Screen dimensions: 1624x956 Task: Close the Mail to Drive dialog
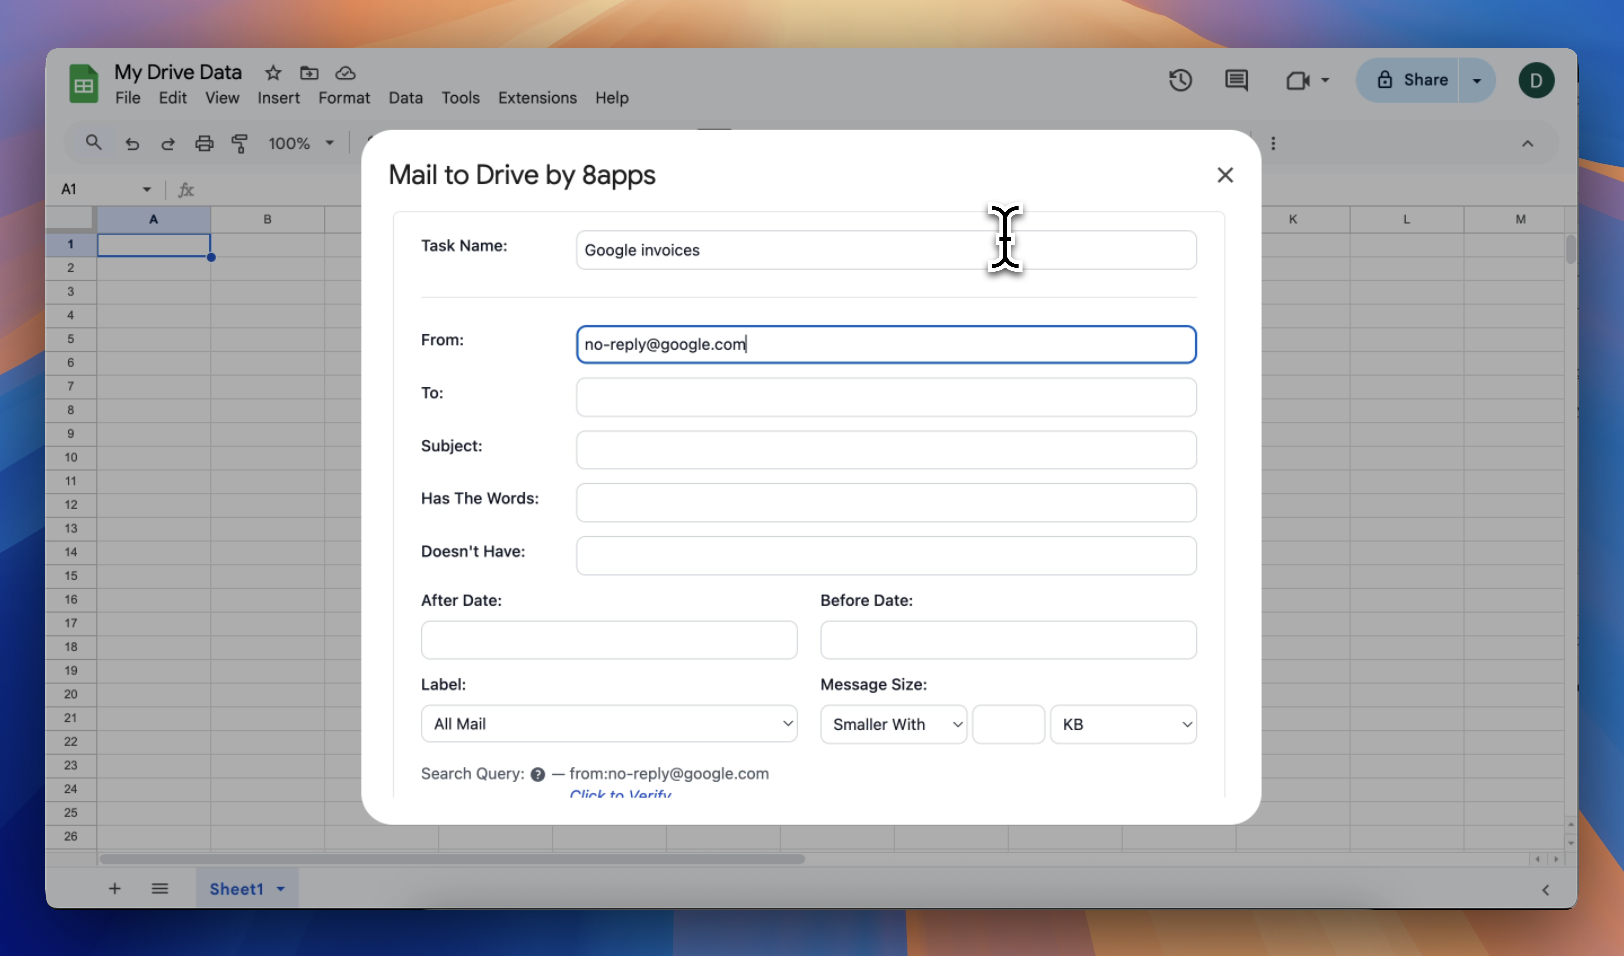click(x=1225, y=175)
